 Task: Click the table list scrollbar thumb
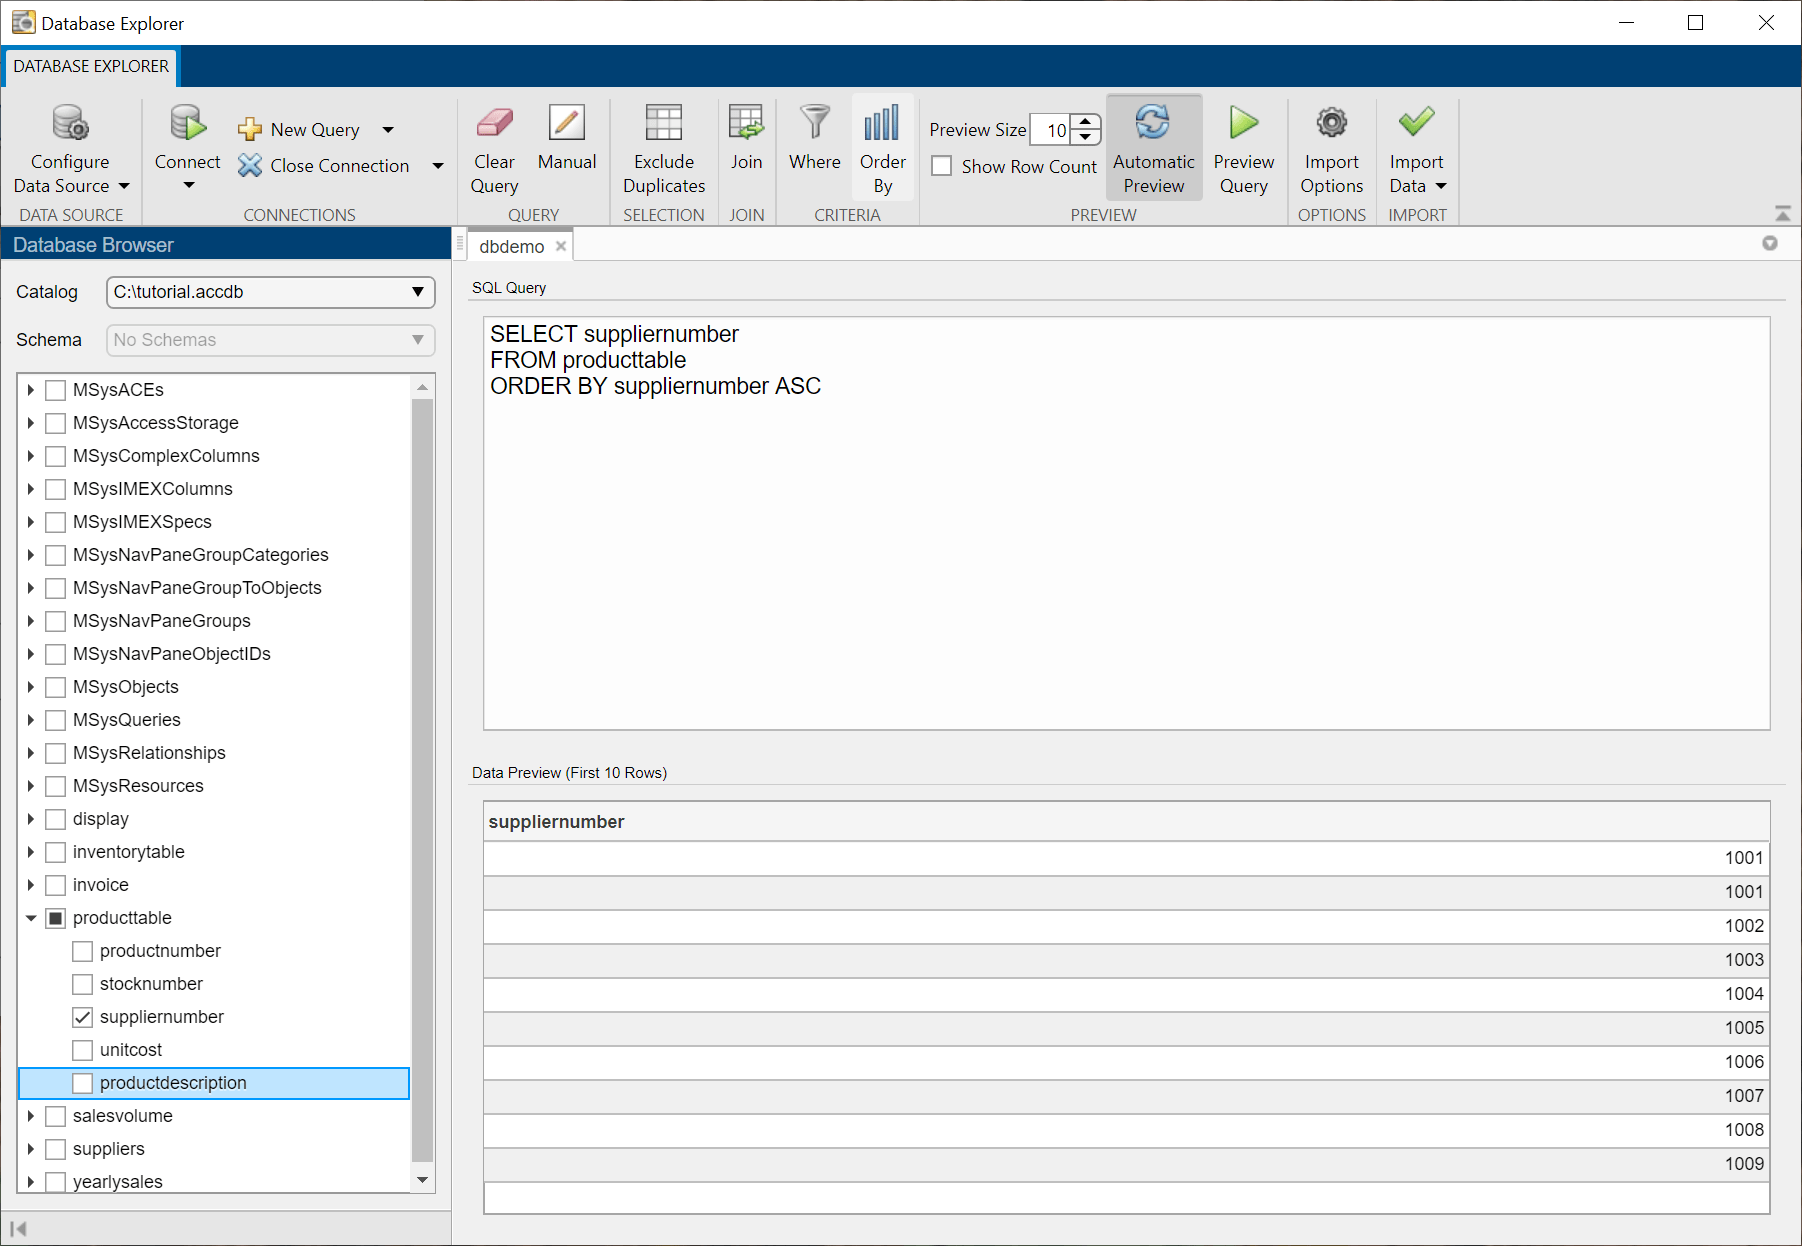422,780
